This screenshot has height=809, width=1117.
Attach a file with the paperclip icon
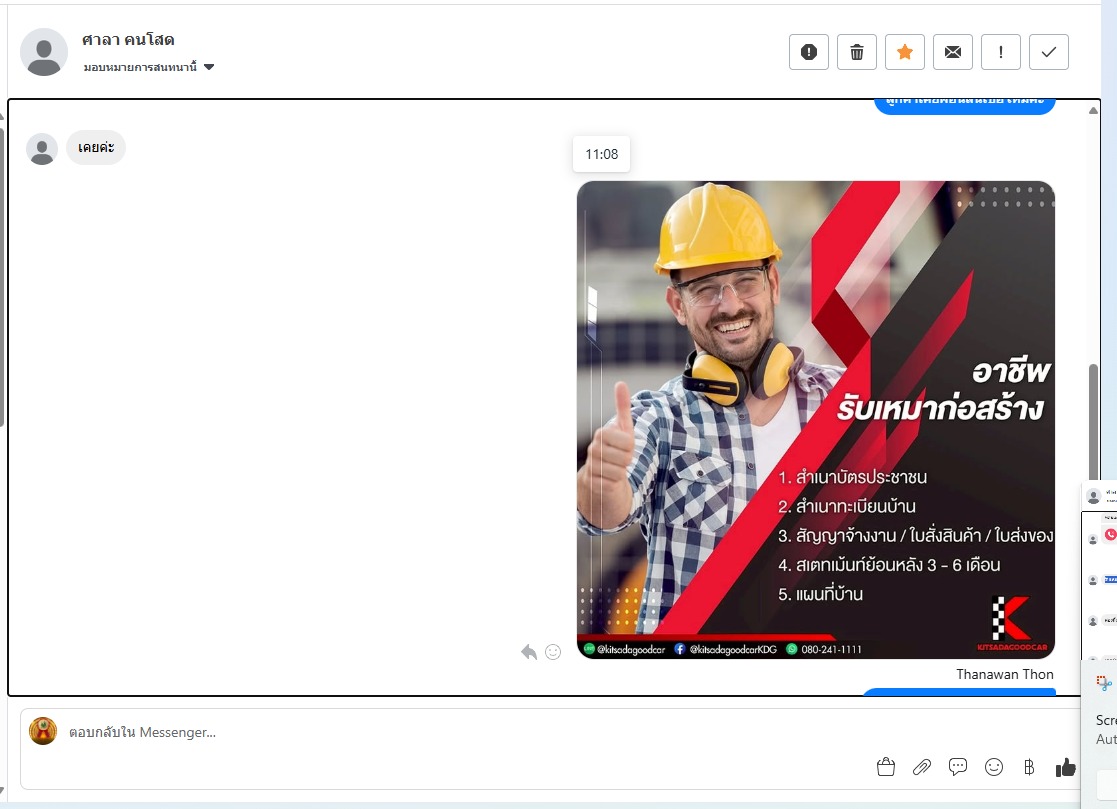(x=922, y=767)
